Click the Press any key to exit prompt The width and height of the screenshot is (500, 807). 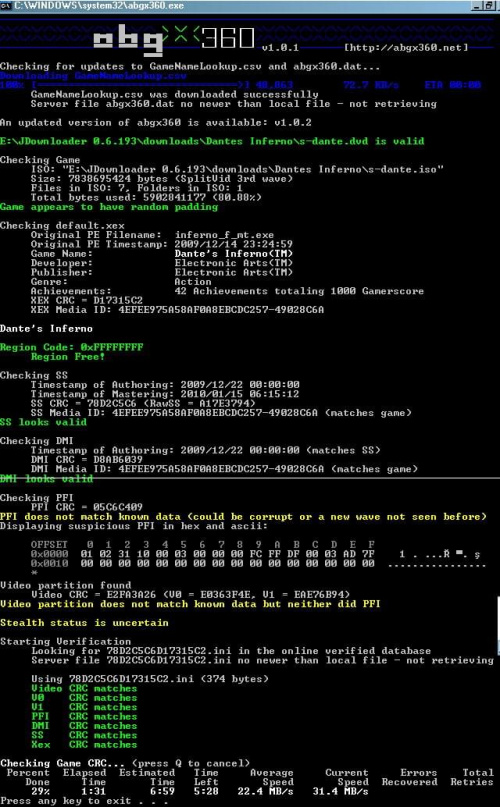[x=84, y=801]
